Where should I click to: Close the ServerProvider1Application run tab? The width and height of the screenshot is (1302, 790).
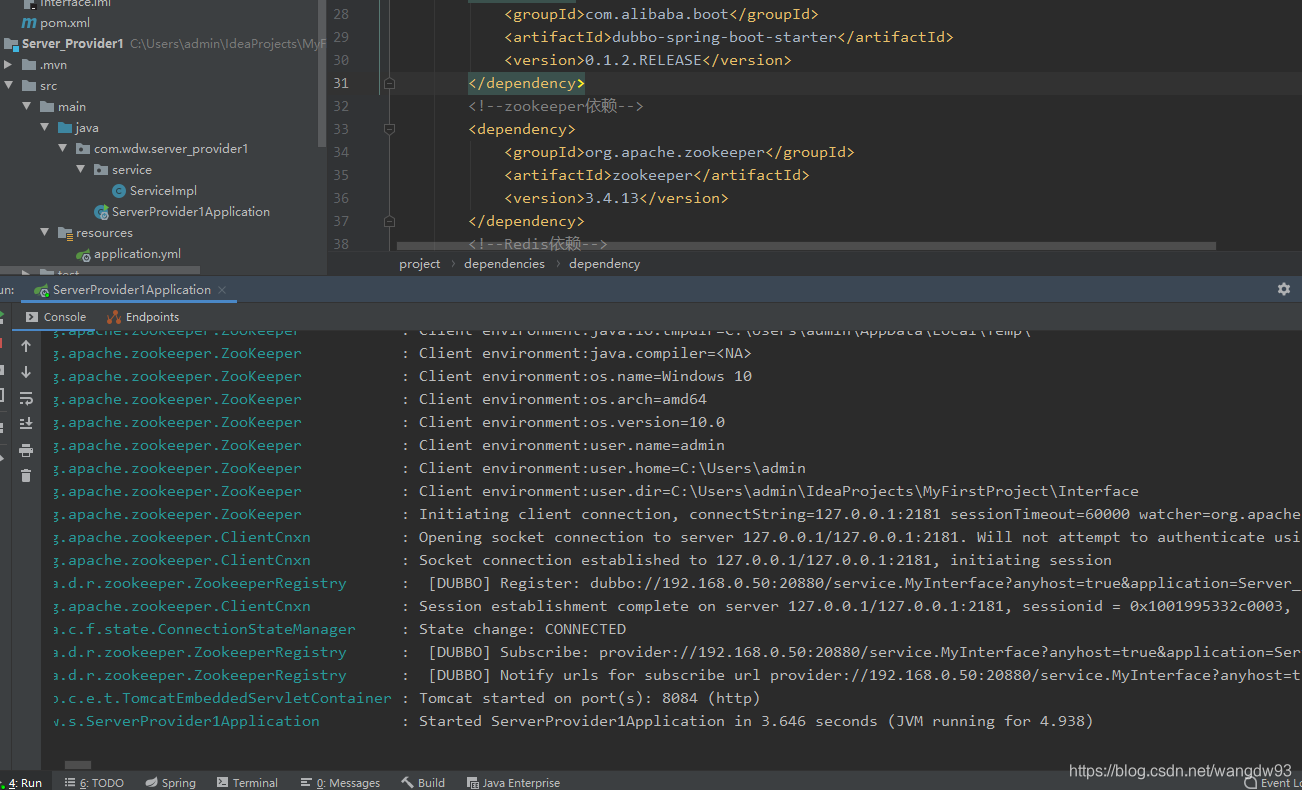click(x=223, y=290)
